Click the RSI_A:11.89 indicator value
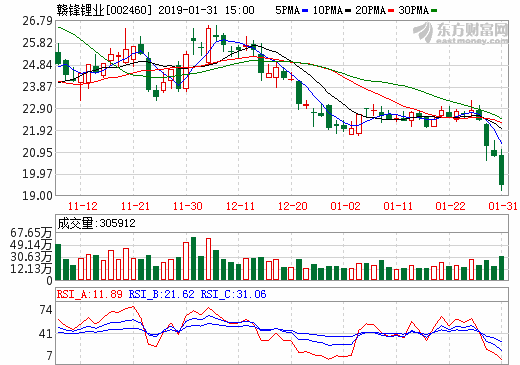This screenshot has height=365, width=520. tap(89, 294)
